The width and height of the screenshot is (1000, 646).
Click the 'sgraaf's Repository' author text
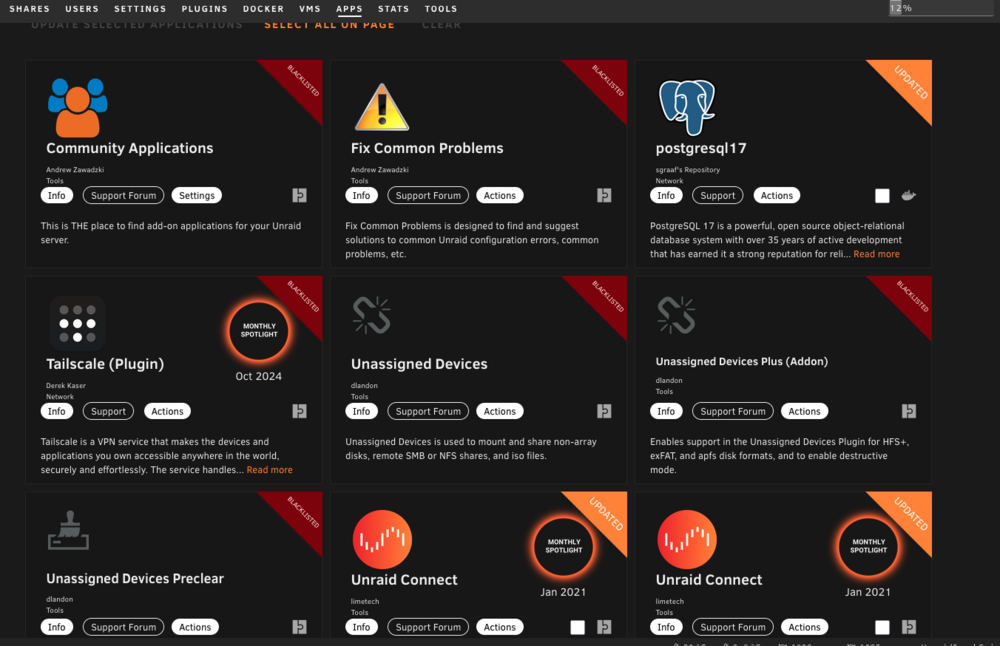pyautogui.click(x=688, y=170)
